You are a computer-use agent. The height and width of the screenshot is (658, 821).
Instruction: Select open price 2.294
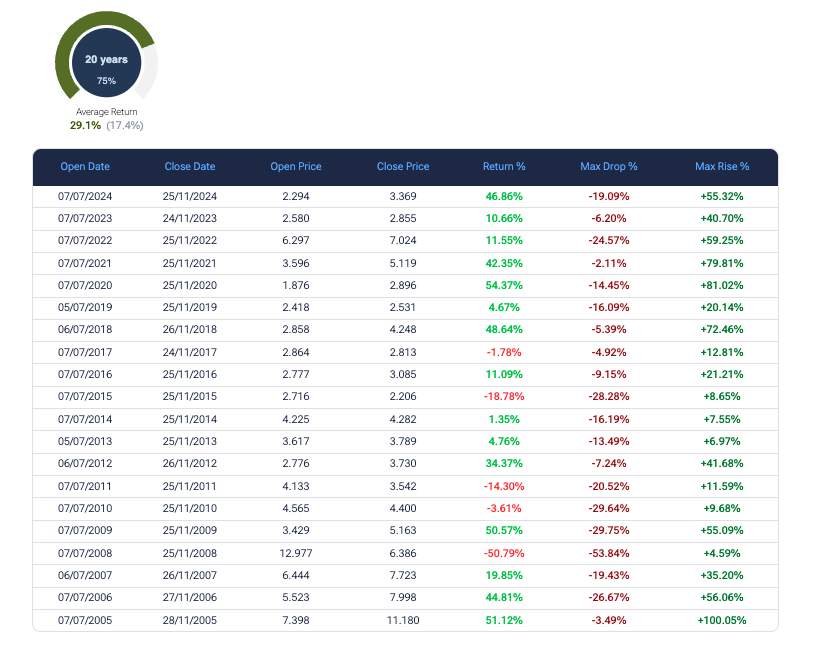point(296,196)
